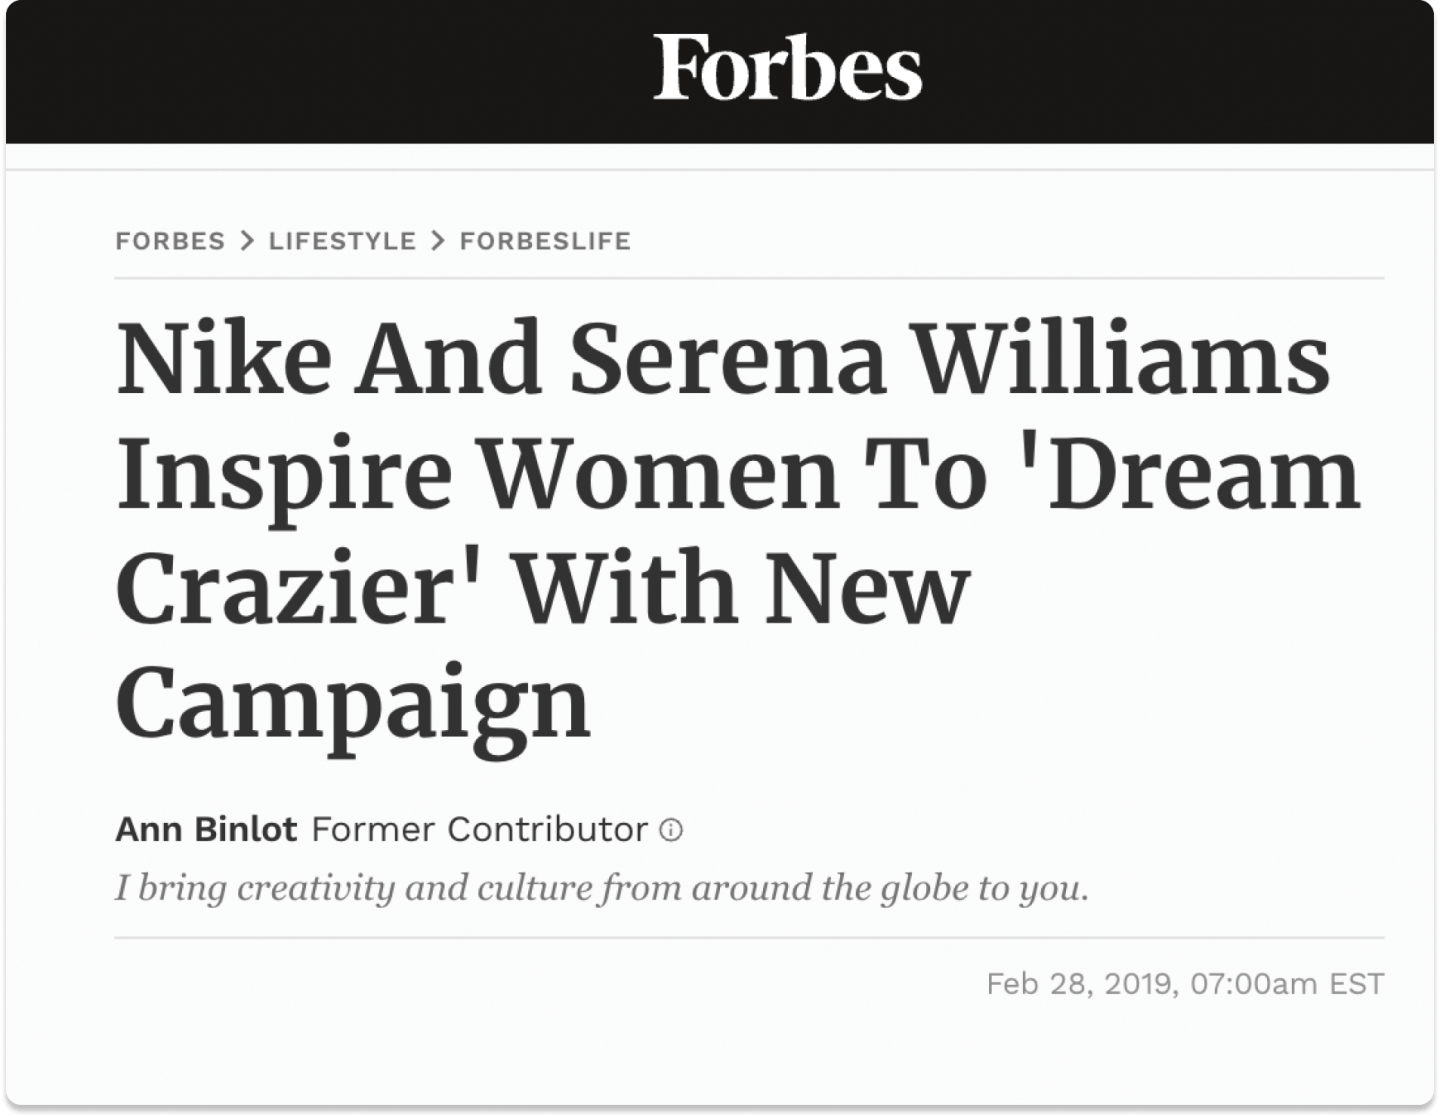Open the FORBES breadcrumb link
The image size is (1440, 1117).
171,240
